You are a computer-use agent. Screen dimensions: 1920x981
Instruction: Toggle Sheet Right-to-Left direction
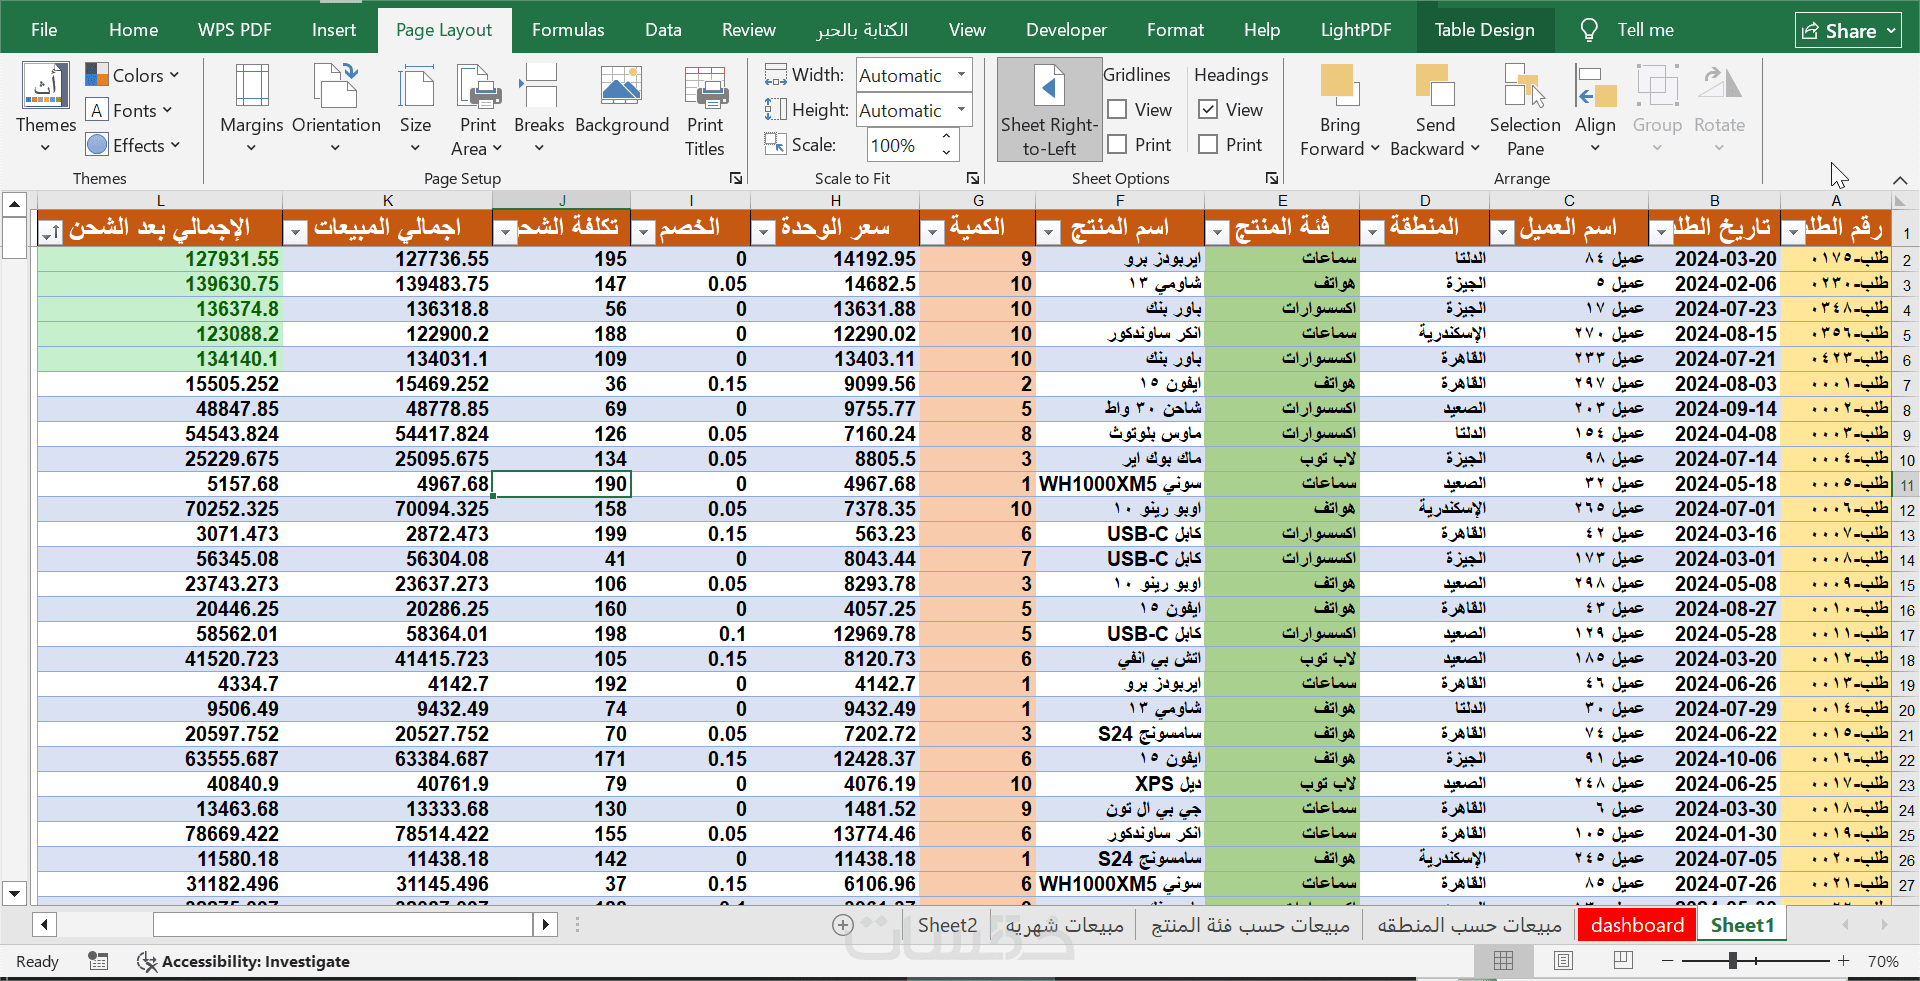coord(1049,109)
